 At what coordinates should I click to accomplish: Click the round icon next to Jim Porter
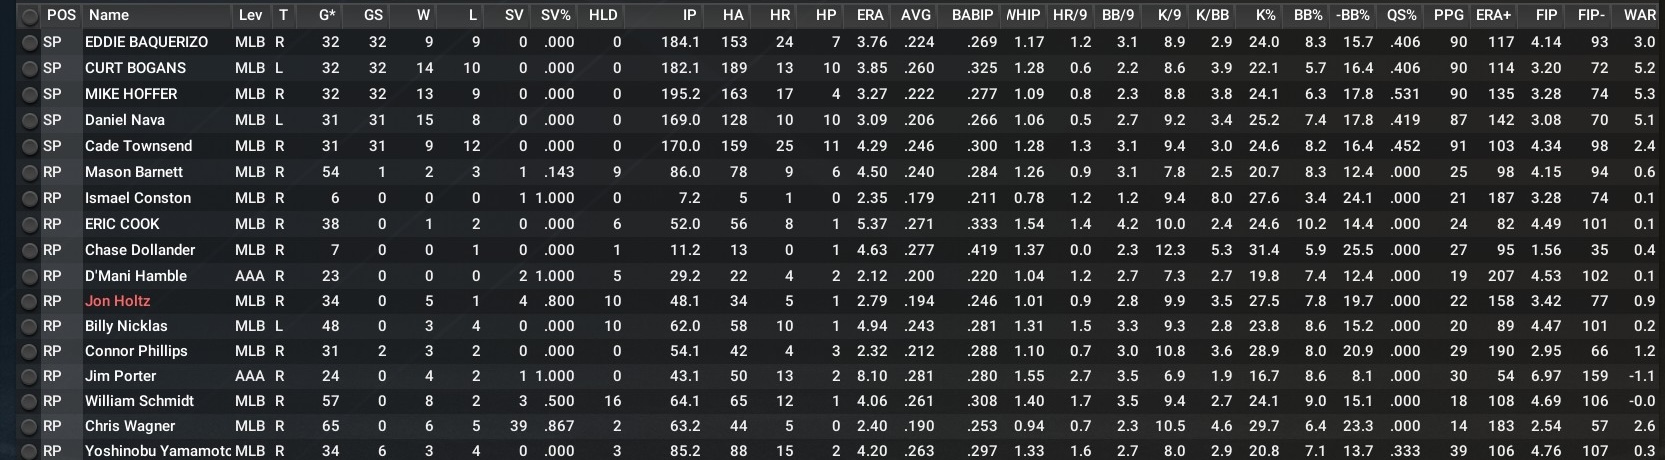pyautogui.click(x=29, y=376)
